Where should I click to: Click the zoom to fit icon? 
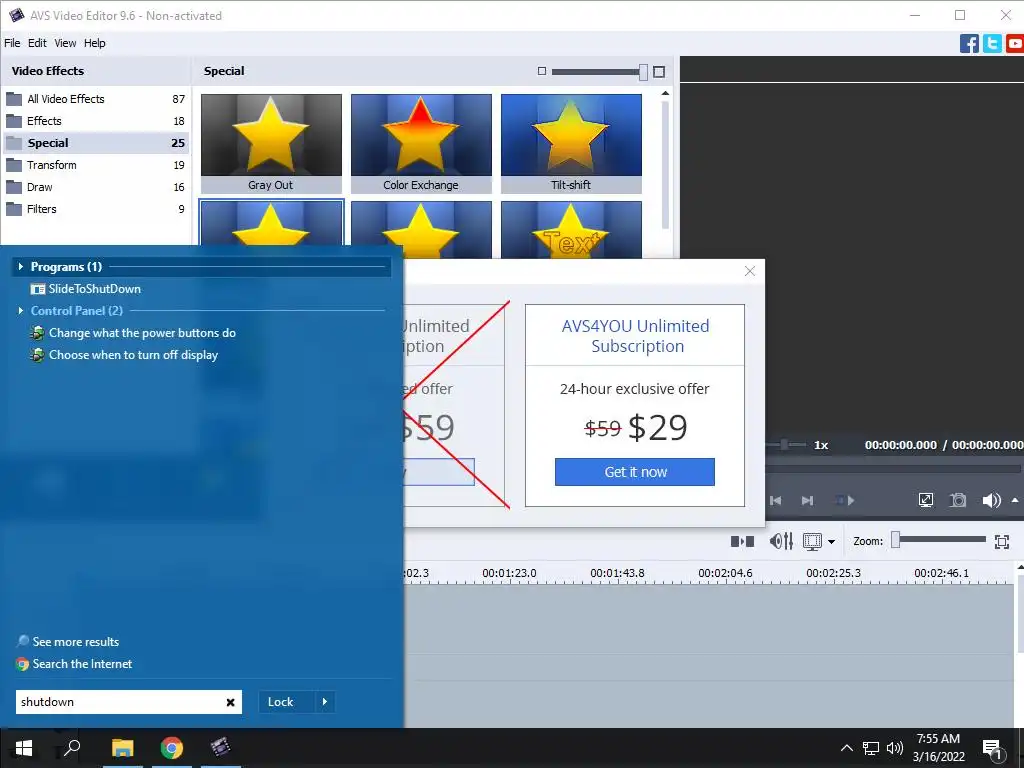[1002, 541]
